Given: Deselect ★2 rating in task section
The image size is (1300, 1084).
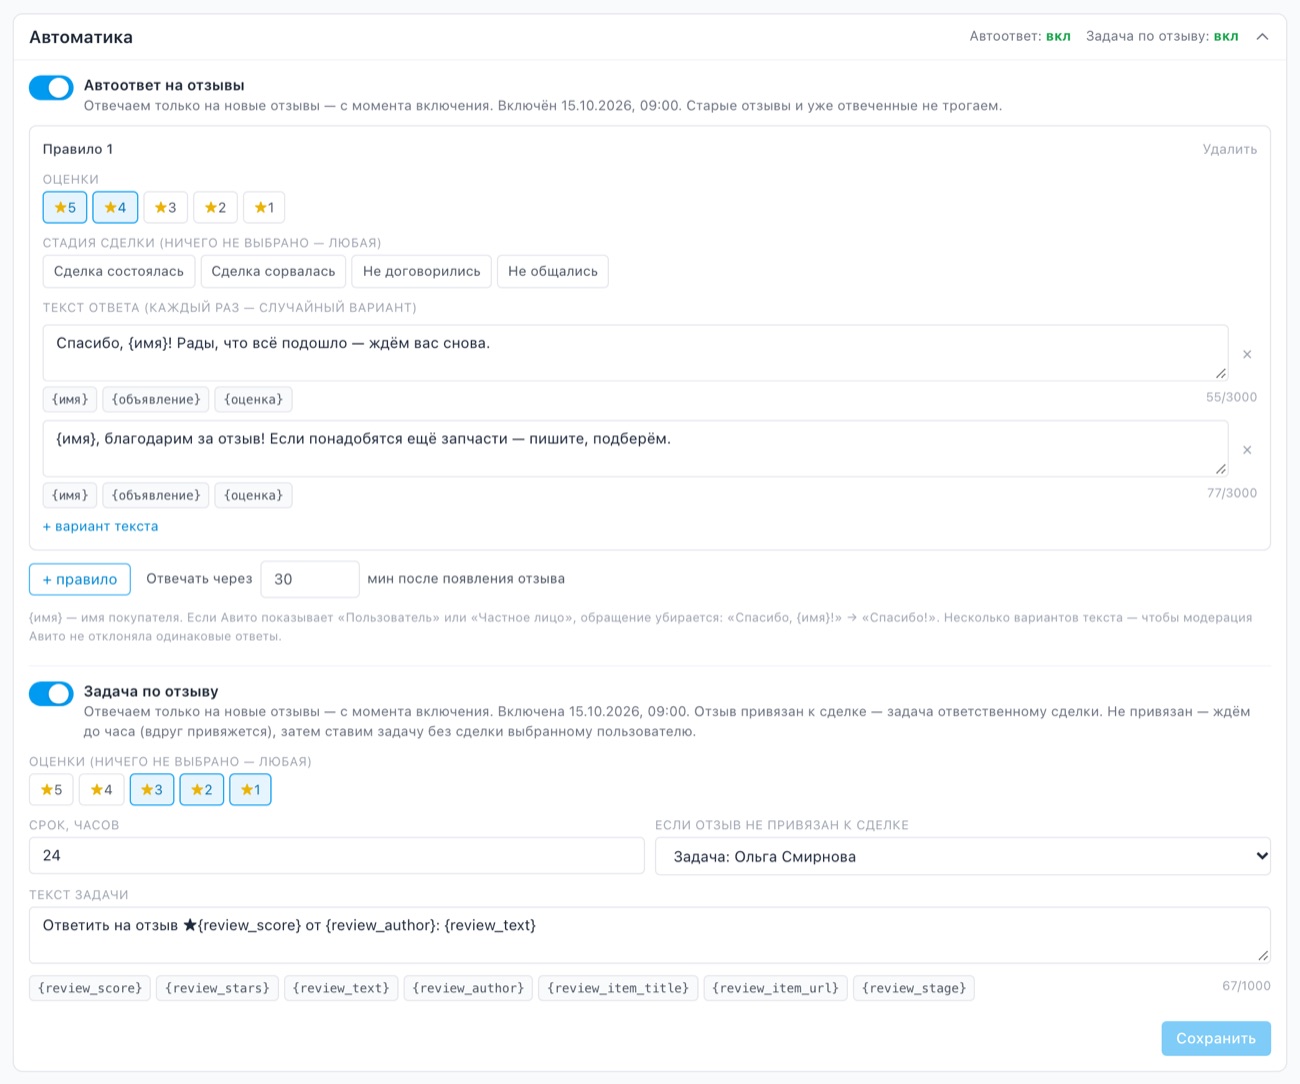Looking at the screenshot, I should point(202,789).
